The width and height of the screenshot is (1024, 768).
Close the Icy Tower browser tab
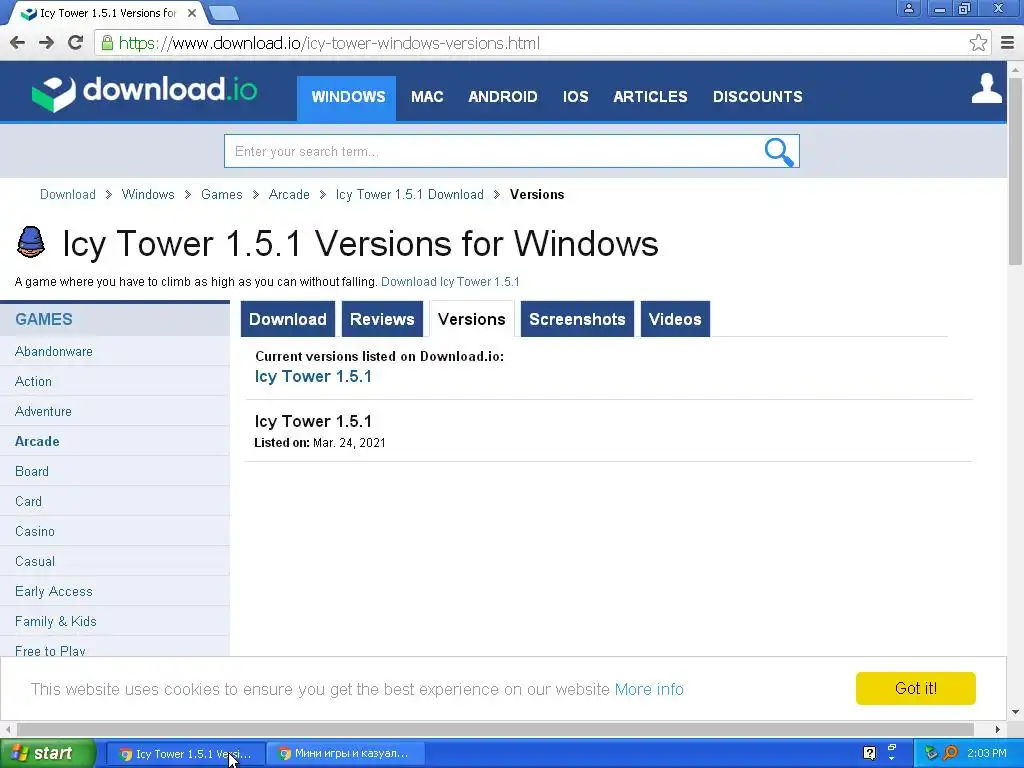point(191,13)
